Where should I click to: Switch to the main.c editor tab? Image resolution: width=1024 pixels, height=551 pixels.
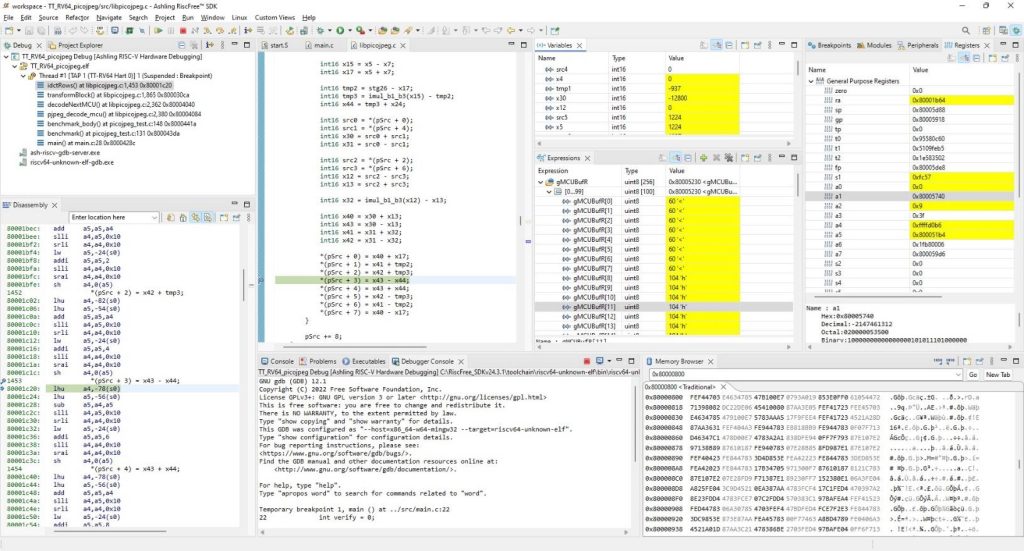tap(319, 45)
